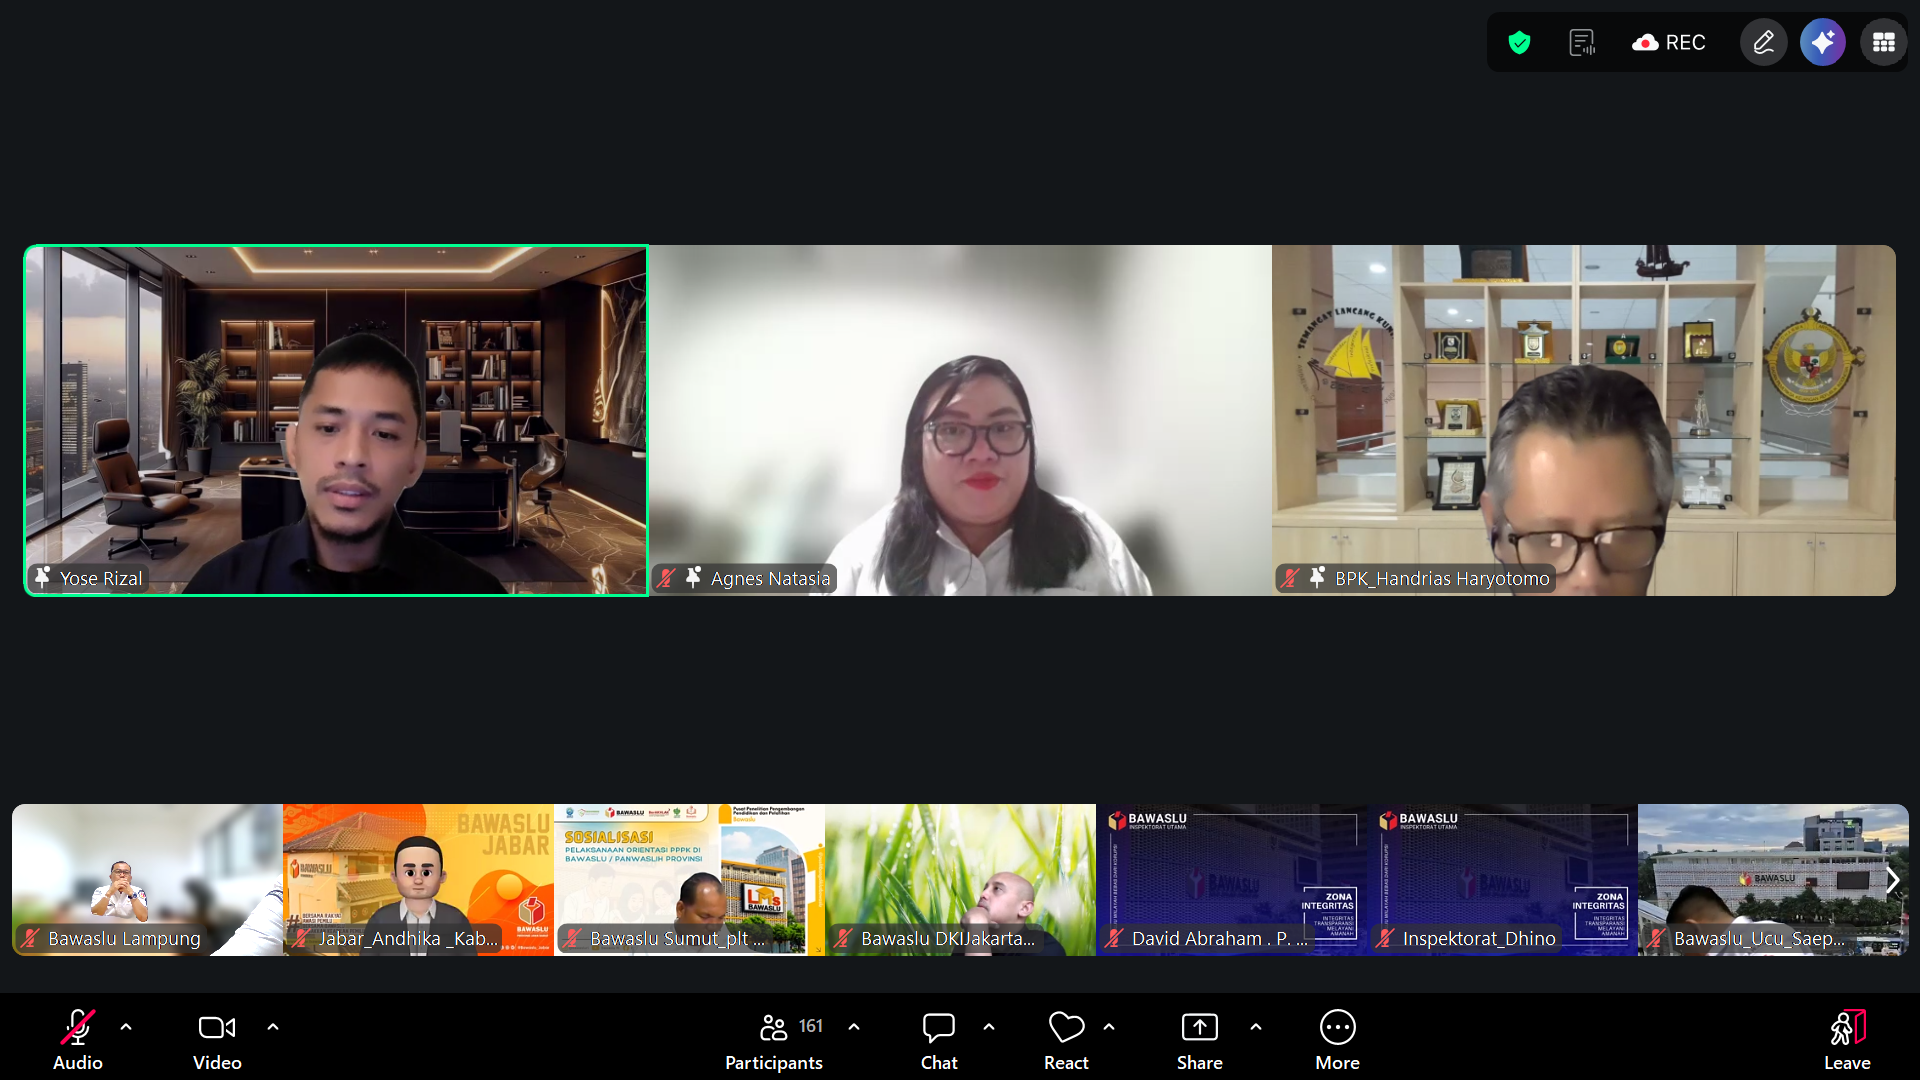Toggle the Participants list panel
Image resolution: width=1920 pixels, height=1080 pixels.
point(774,1040)
